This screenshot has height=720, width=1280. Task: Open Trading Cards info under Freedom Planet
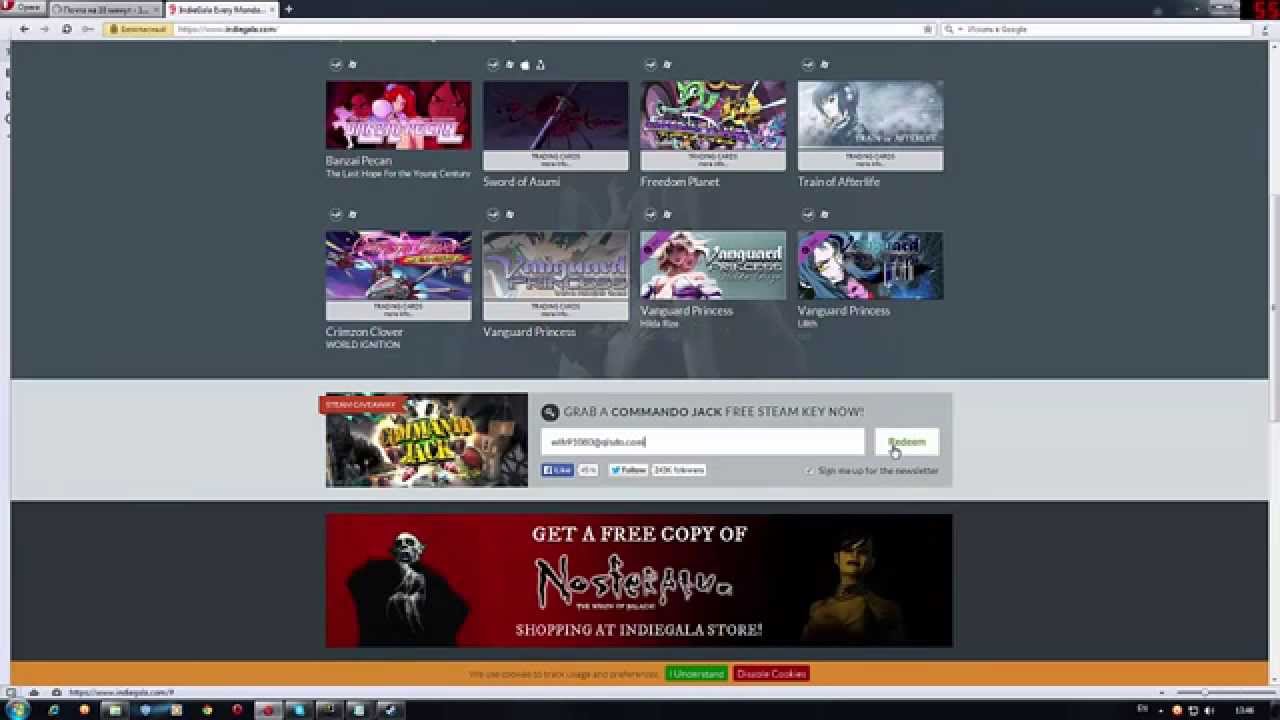point(713,160)
